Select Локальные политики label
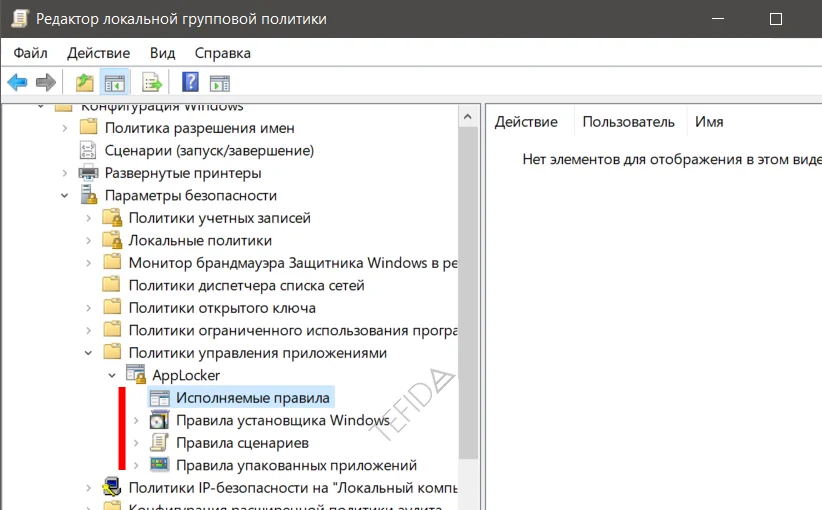Image resolution: width=822 pixels, height=510 pixels. point(200,241)
